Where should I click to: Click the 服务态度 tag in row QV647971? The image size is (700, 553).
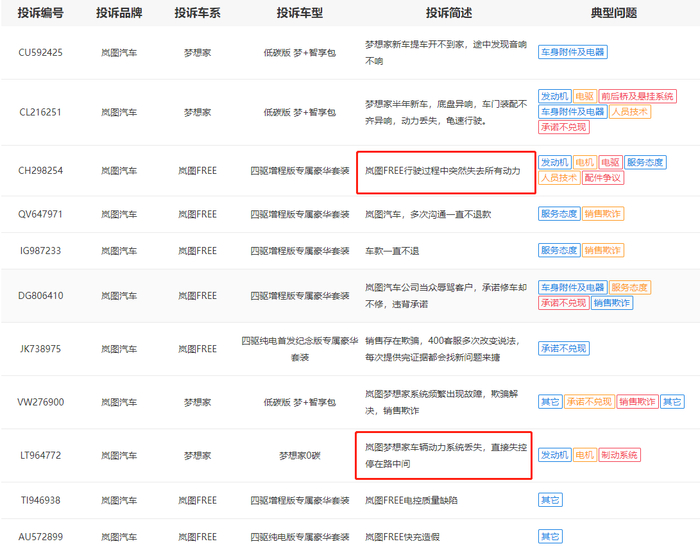pyautogui.click(x=559, y=214)
